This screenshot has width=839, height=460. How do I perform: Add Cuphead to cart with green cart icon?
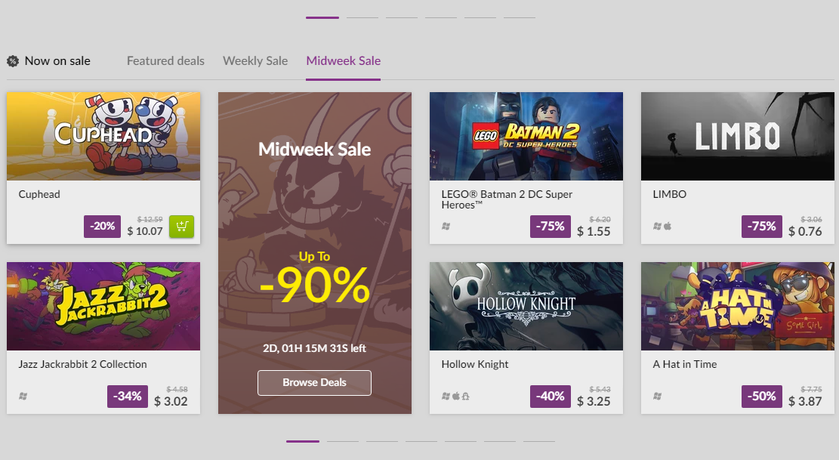coord(181,227)
